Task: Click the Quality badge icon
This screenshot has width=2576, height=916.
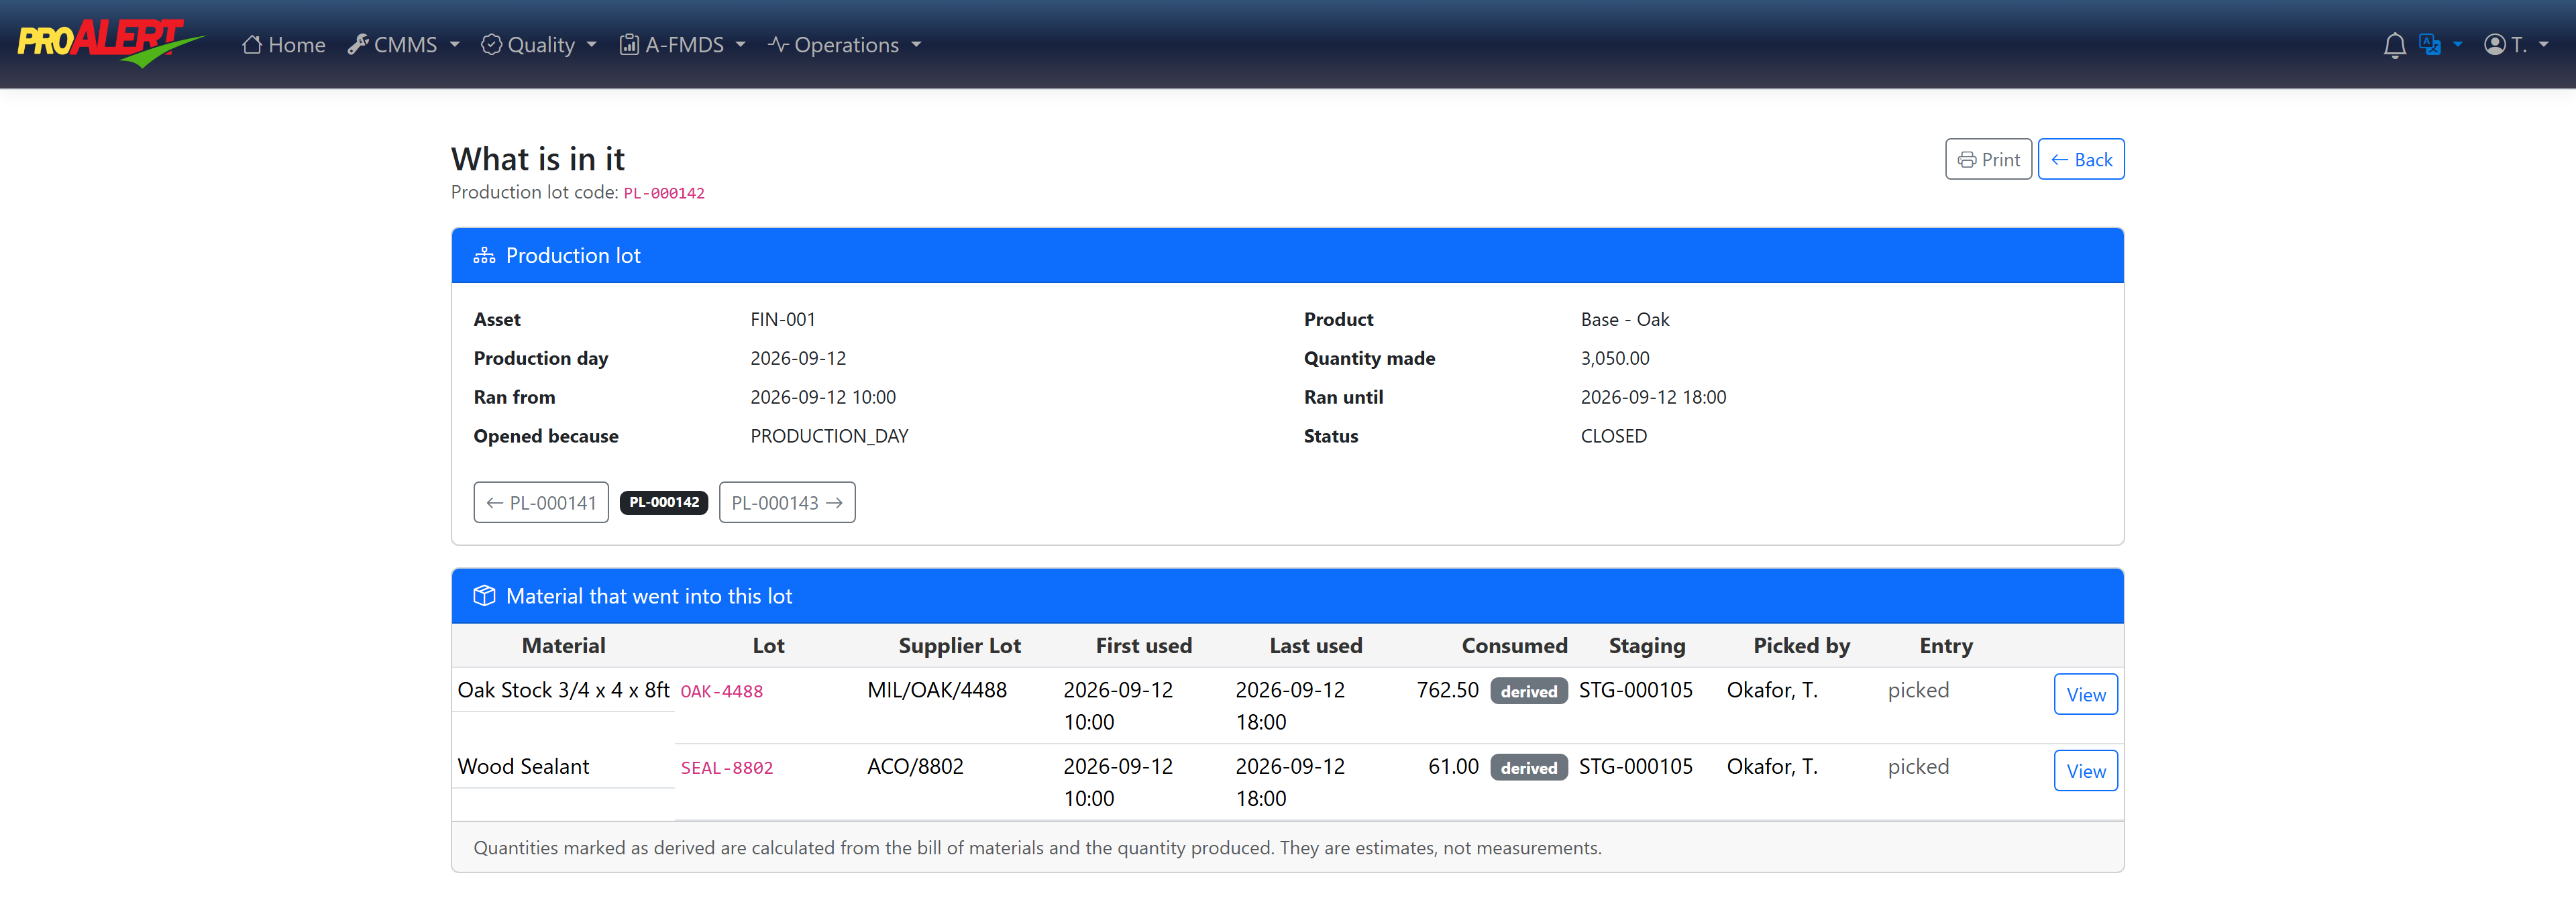Action: coord(491,45)
